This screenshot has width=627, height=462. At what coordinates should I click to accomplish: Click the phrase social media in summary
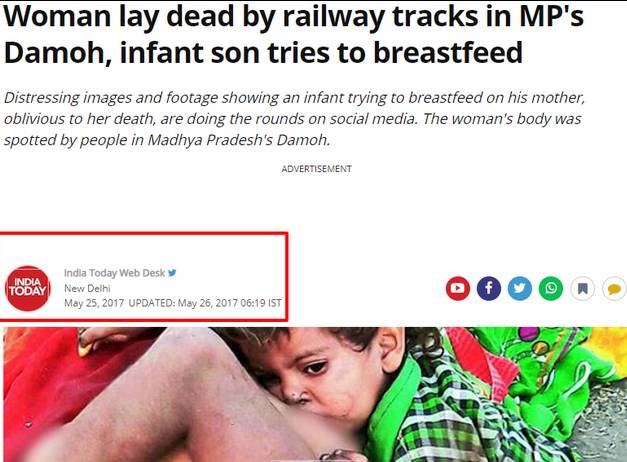tap(373, 118)
